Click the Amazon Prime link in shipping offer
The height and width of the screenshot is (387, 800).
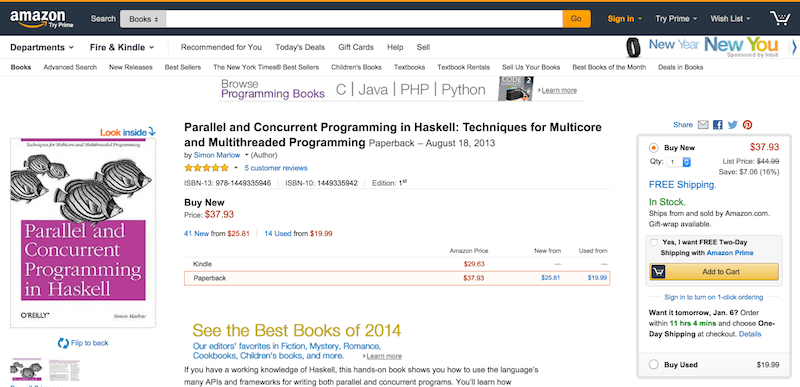pos(730,253)
